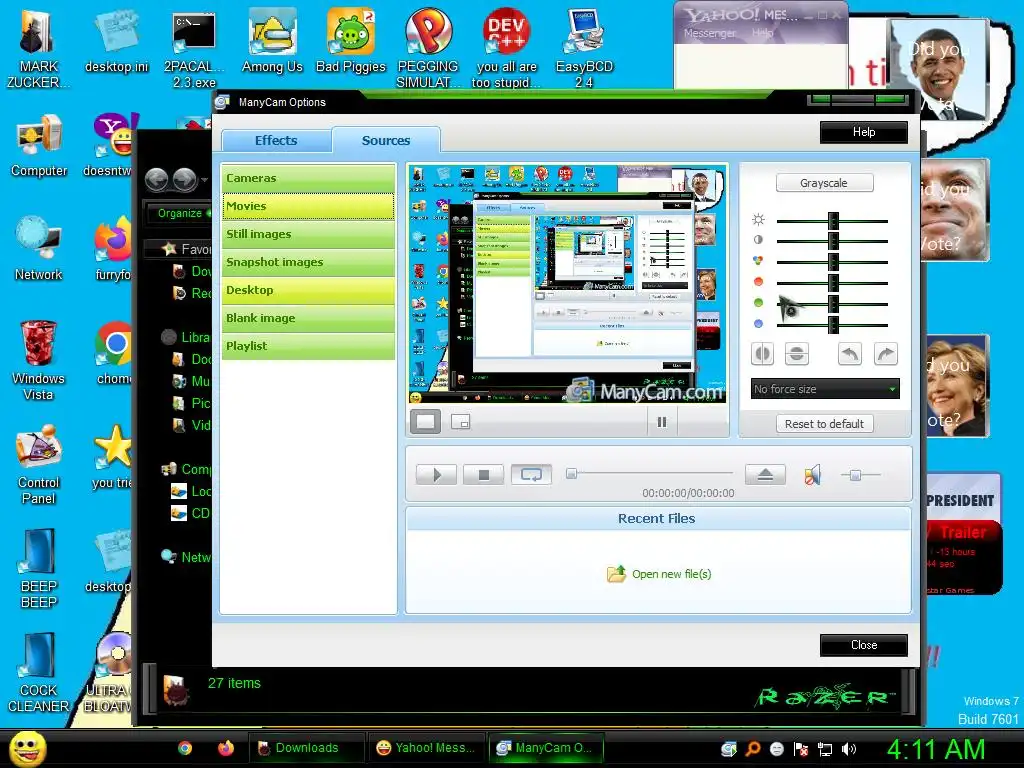Click the ManyCam tray icon
The image size is (1024, 768).
coord(729,749)
